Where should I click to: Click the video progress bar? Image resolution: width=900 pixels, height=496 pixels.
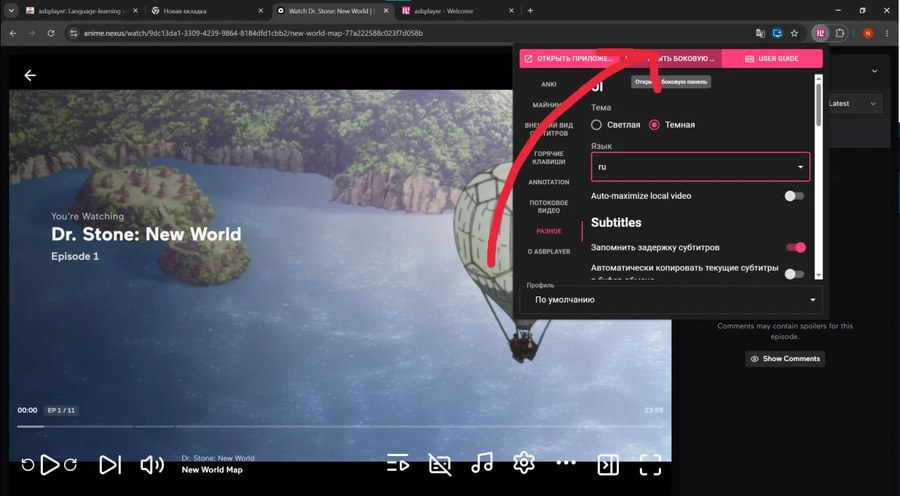340,427
